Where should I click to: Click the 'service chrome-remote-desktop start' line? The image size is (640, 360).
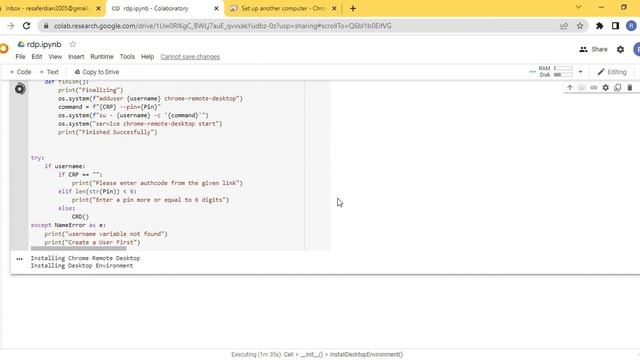tap(140, 123)
